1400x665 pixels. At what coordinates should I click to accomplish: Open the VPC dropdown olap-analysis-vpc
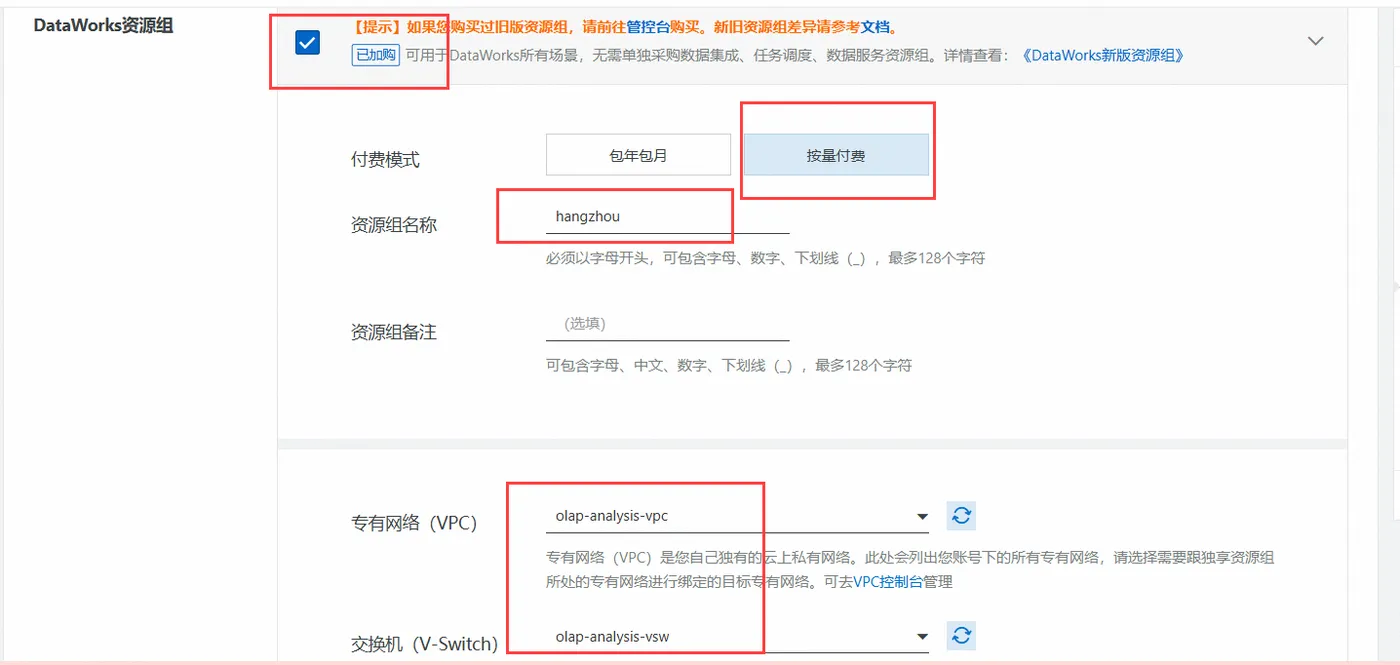click(738, 517)
